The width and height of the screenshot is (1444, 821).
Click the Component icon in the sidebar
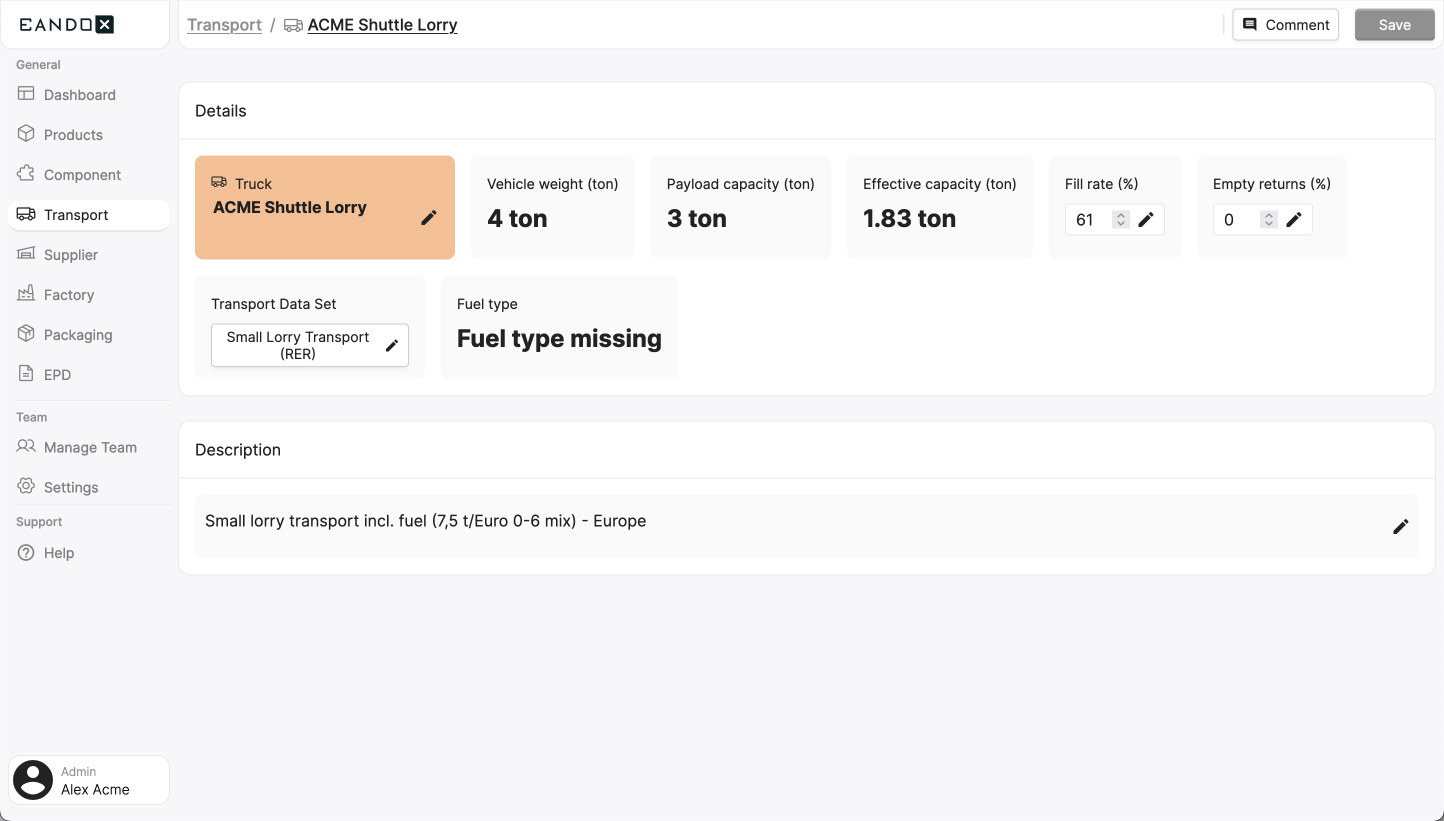(26, 174)
